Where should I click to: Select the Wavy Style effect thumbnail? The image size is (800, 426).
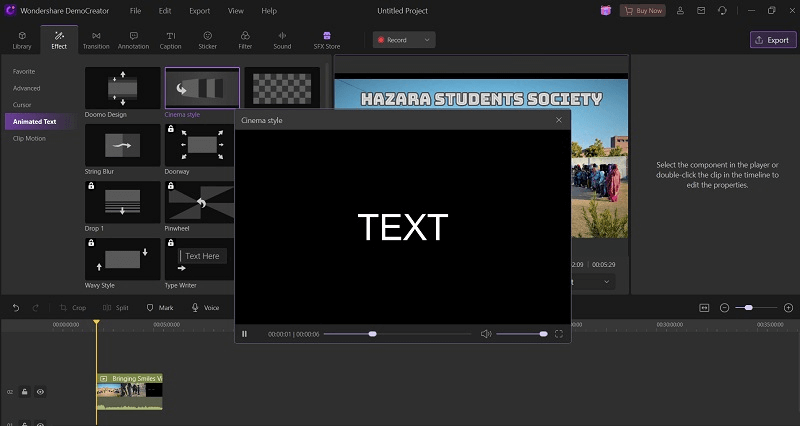122,259
